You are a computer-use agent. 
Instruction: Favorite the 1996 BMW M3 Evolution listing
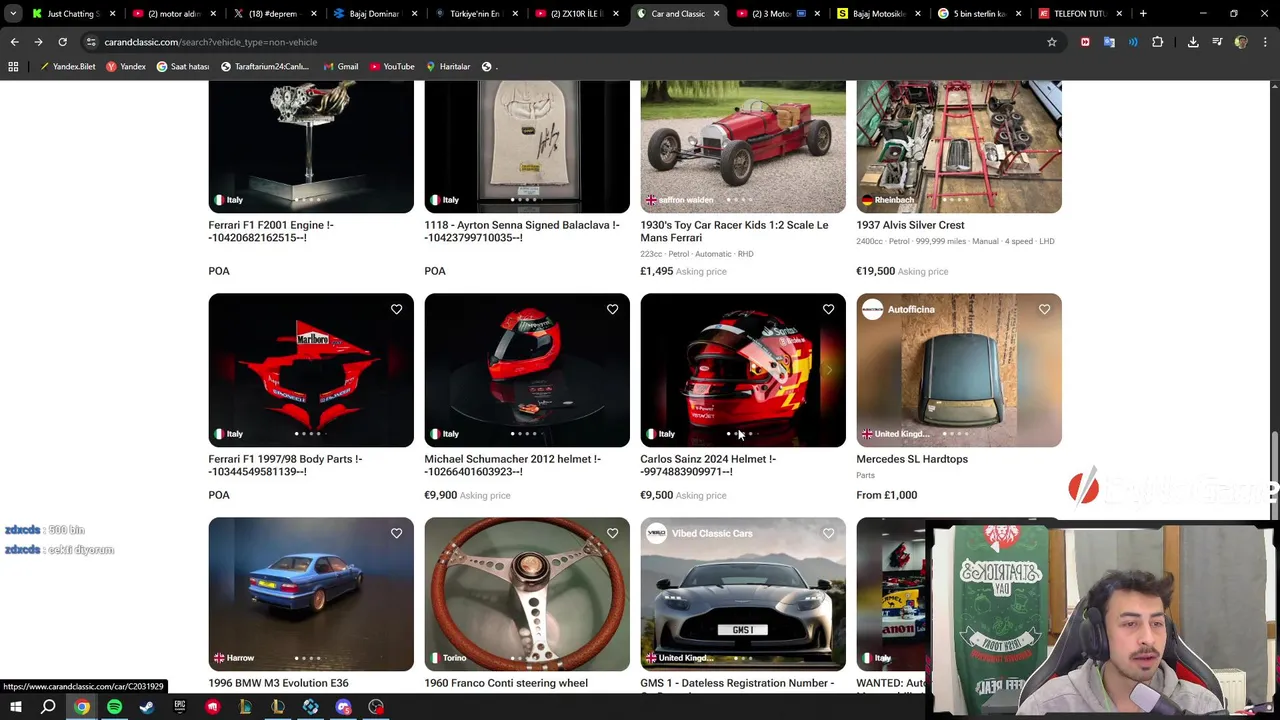point(396,533)
